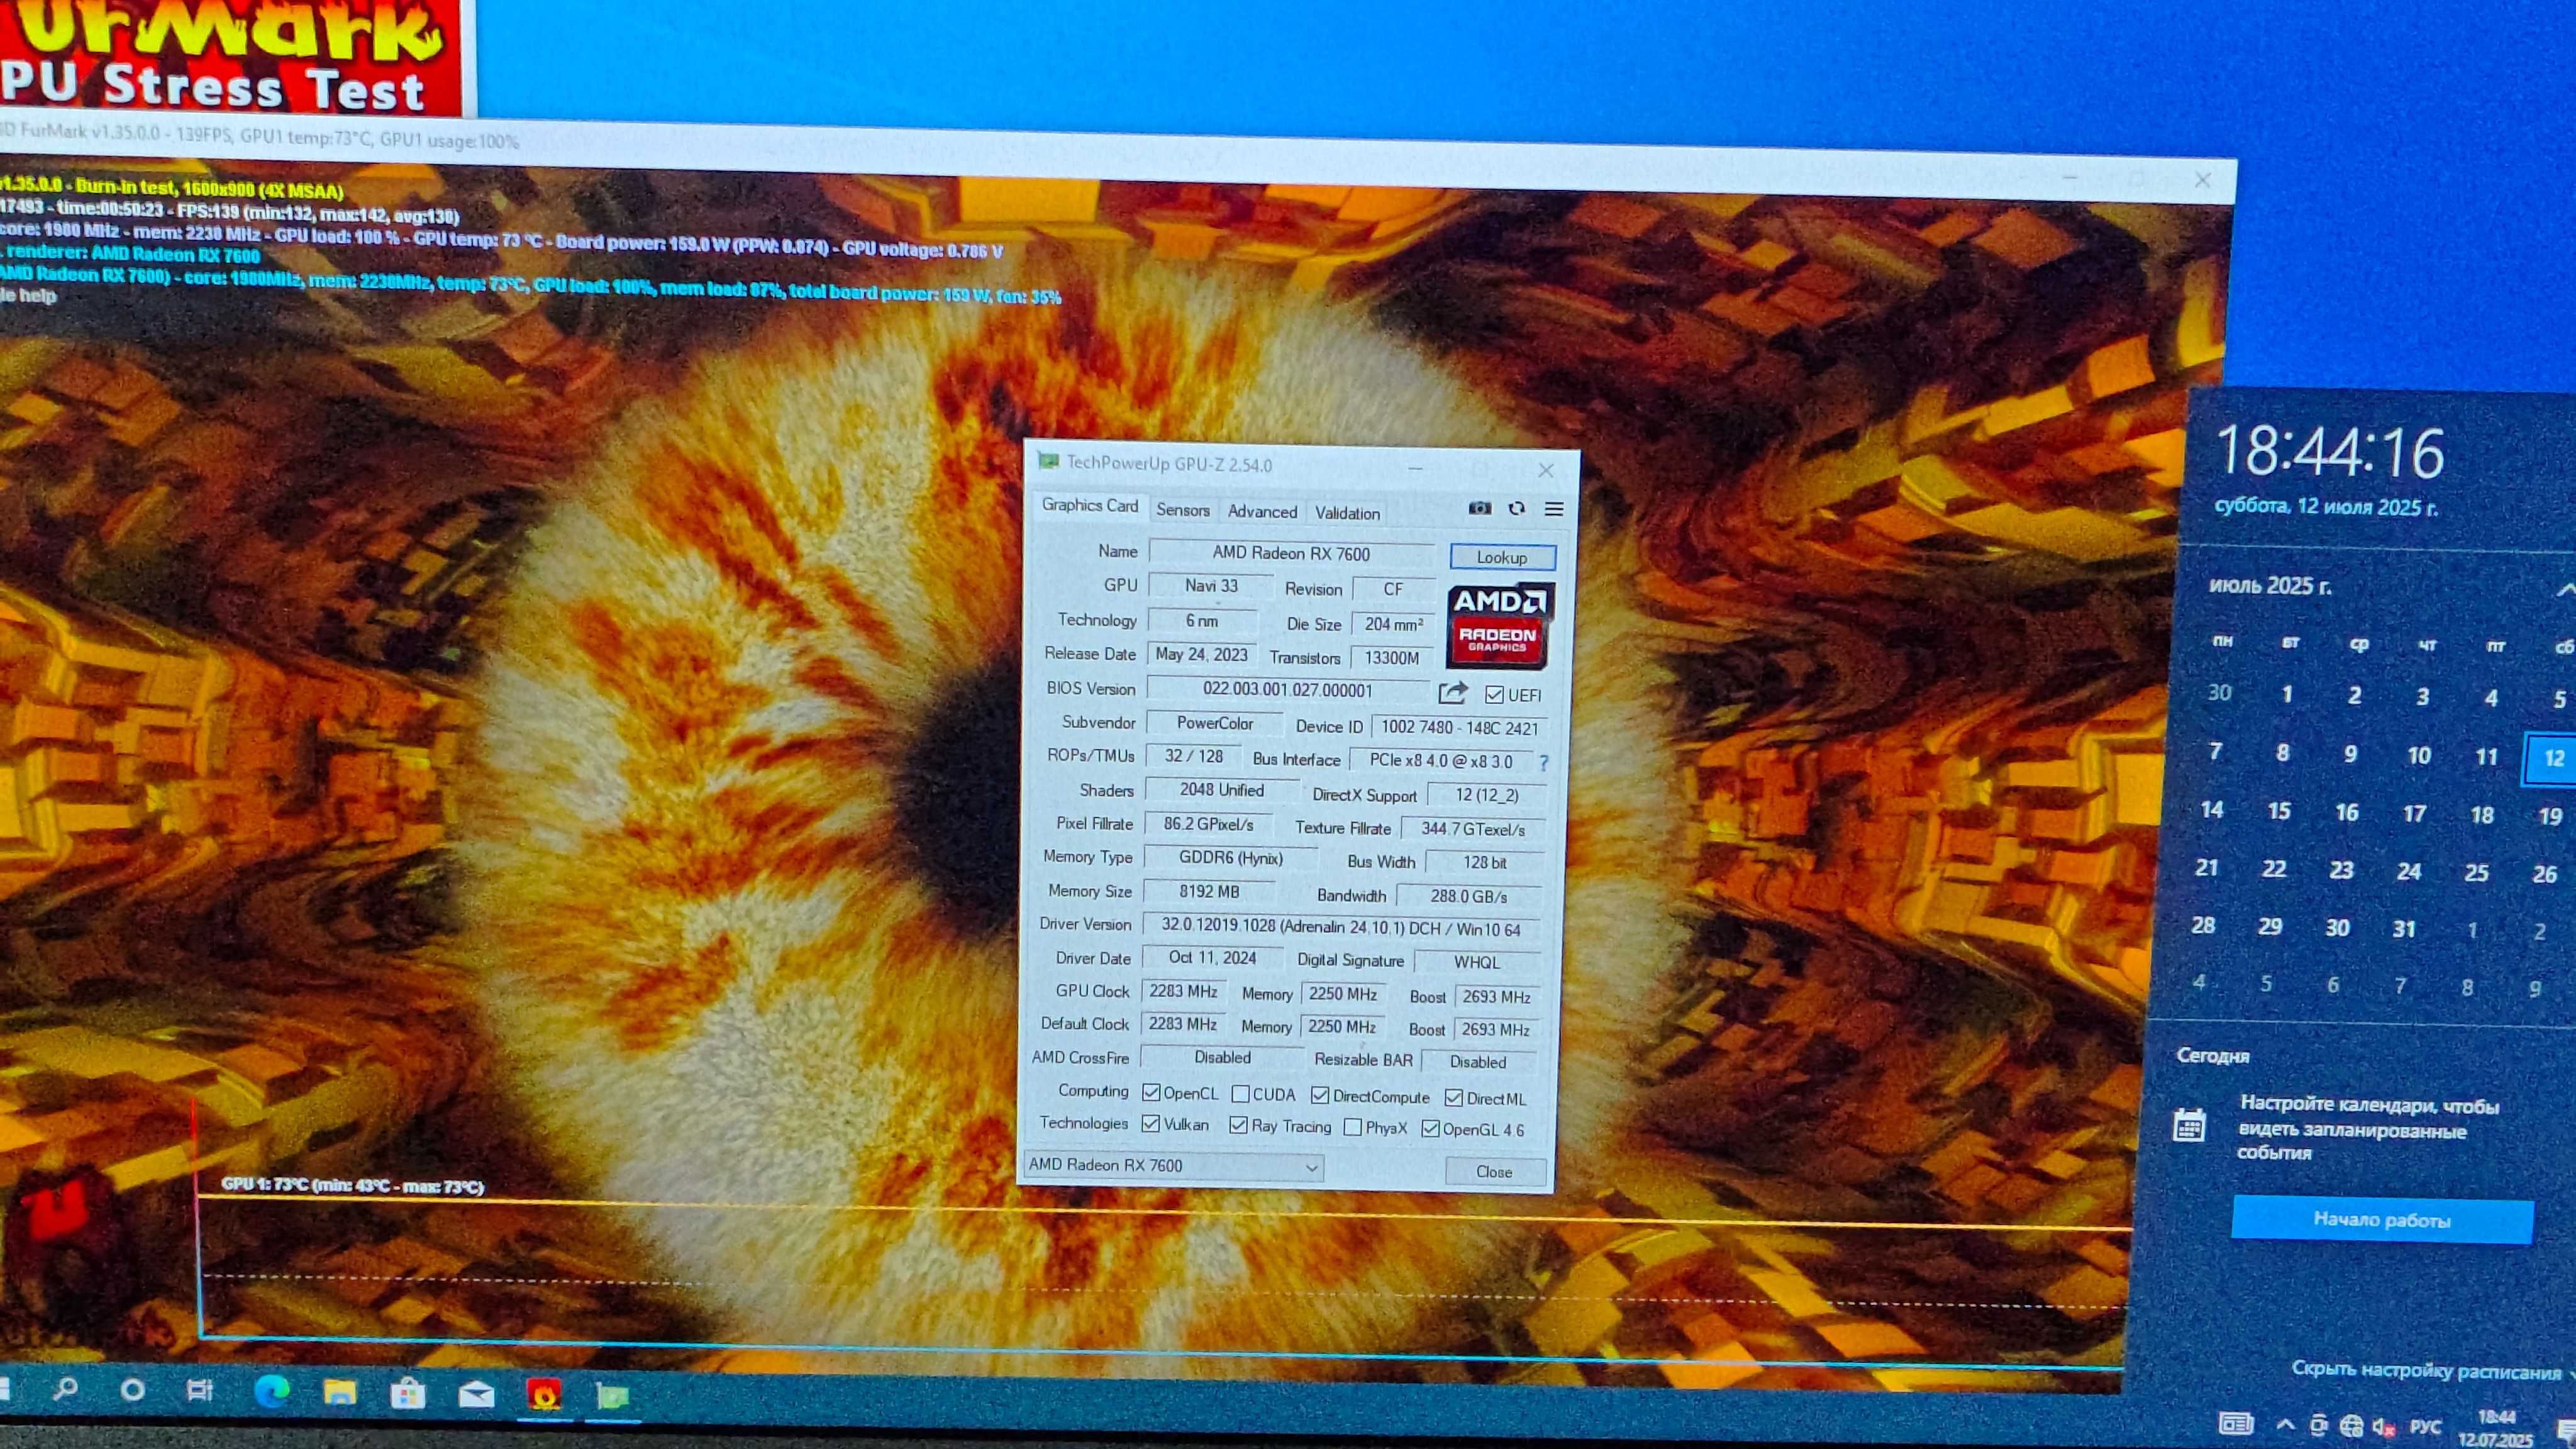Click the Bus Interface question mark
The width and height of the screenshot is (2576, 1449).
(1544, 763)
